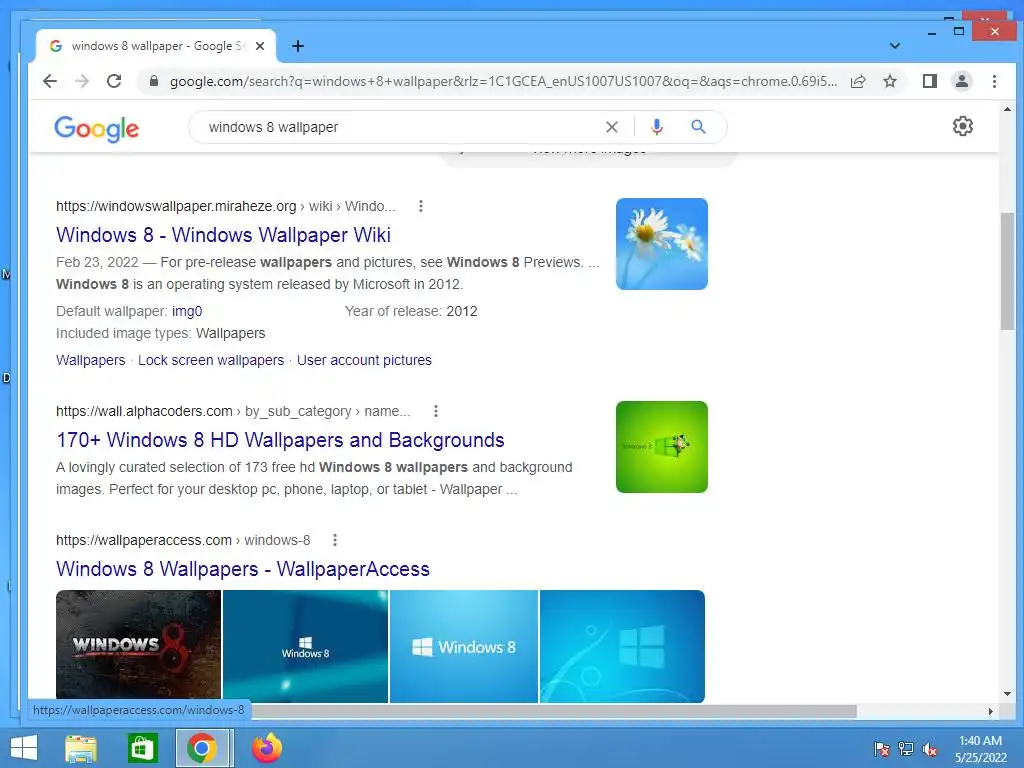Open the dark teal Windows 8 image
Viewport: 1024px width, 768px height.
point(305,647)
